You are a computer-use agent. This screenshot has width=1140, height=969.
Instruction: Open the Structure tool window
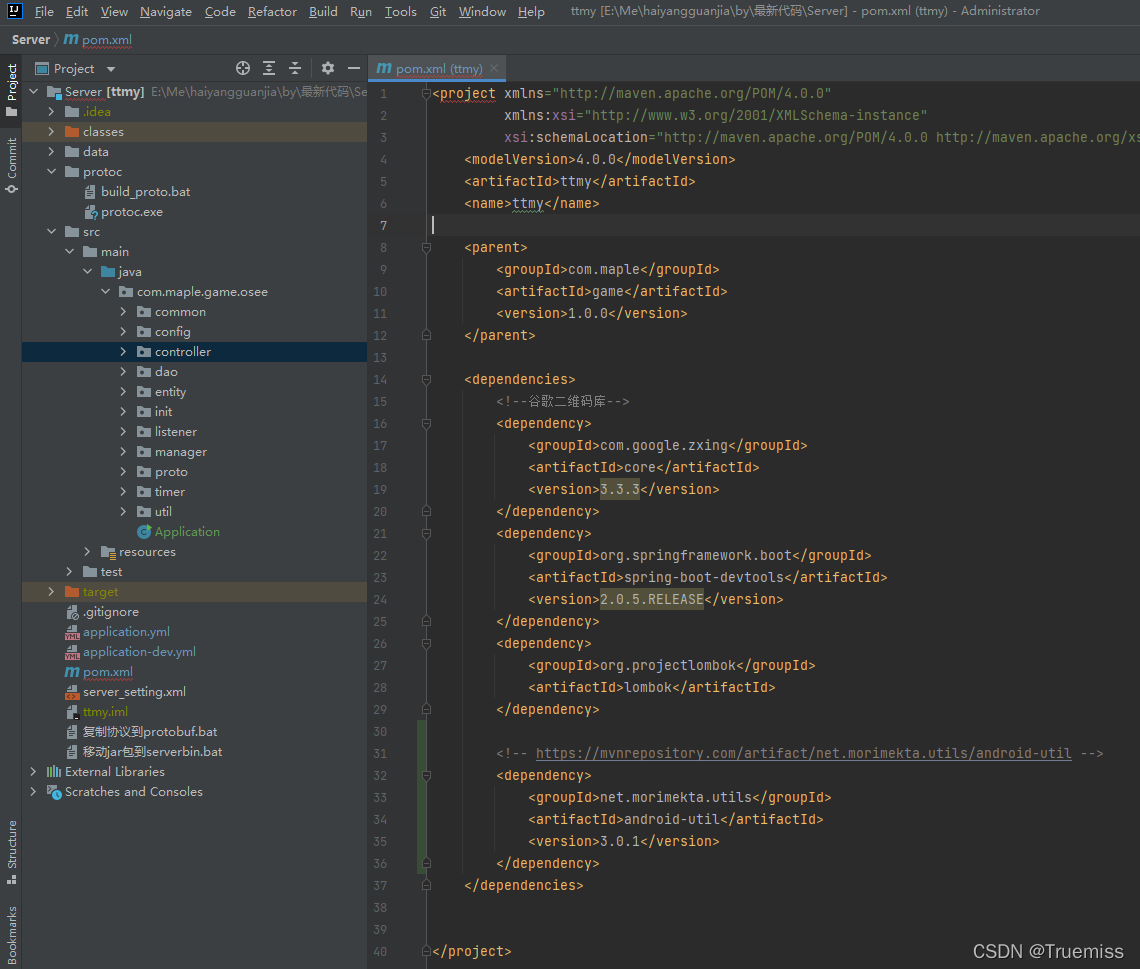(x=11, y=851)
